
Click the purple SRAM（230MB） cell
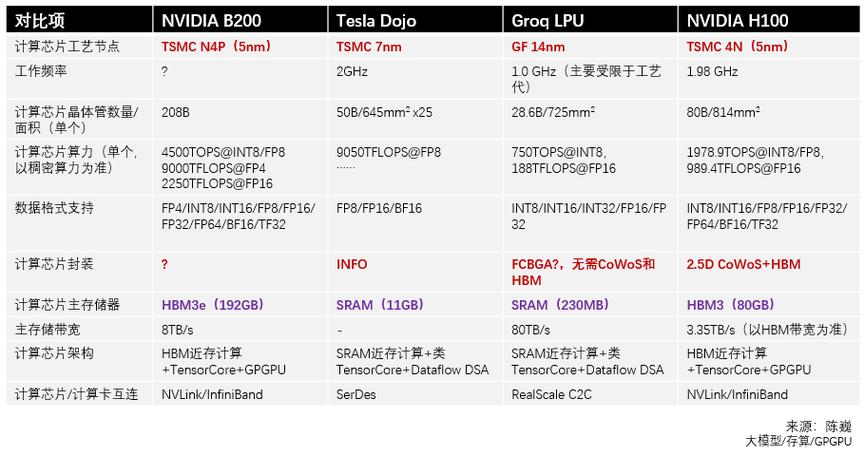(x=559, y=304)
